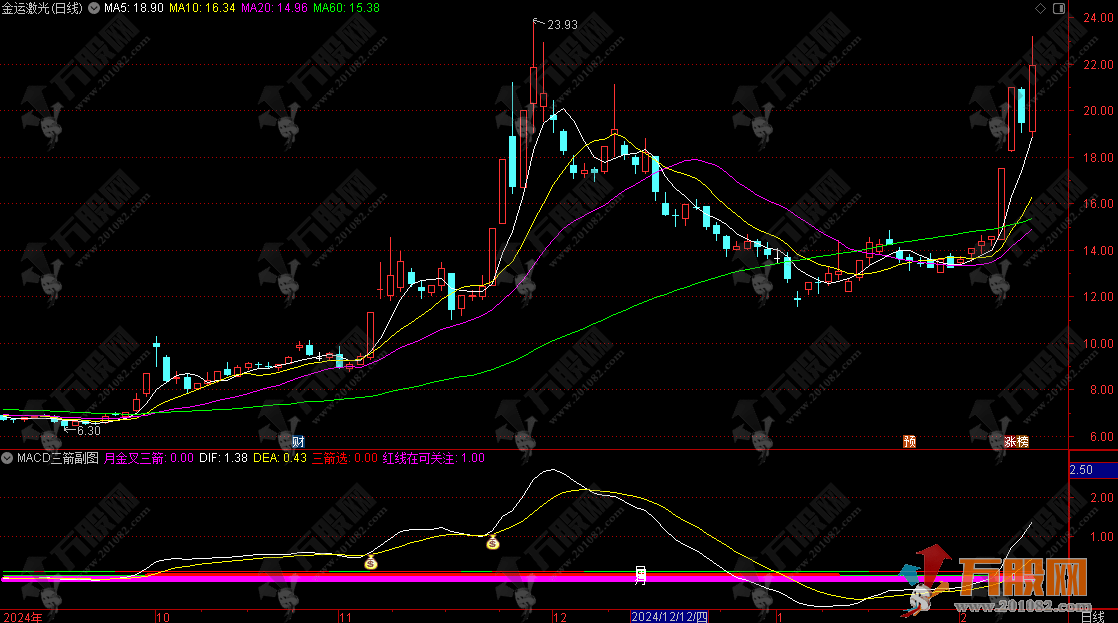
Task: Click the diamond icon at top right
Action: tap(1040, 8)
